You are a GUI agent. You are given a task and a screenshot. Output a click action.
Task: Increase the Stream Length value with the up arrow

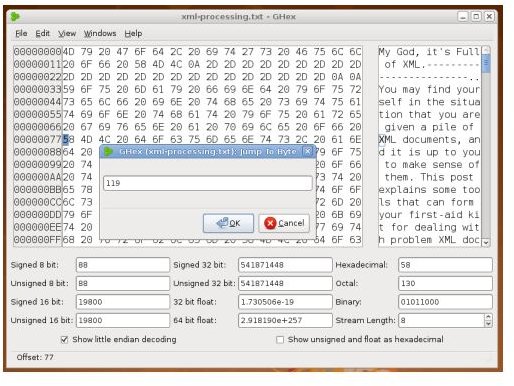[x=488, y=317]
